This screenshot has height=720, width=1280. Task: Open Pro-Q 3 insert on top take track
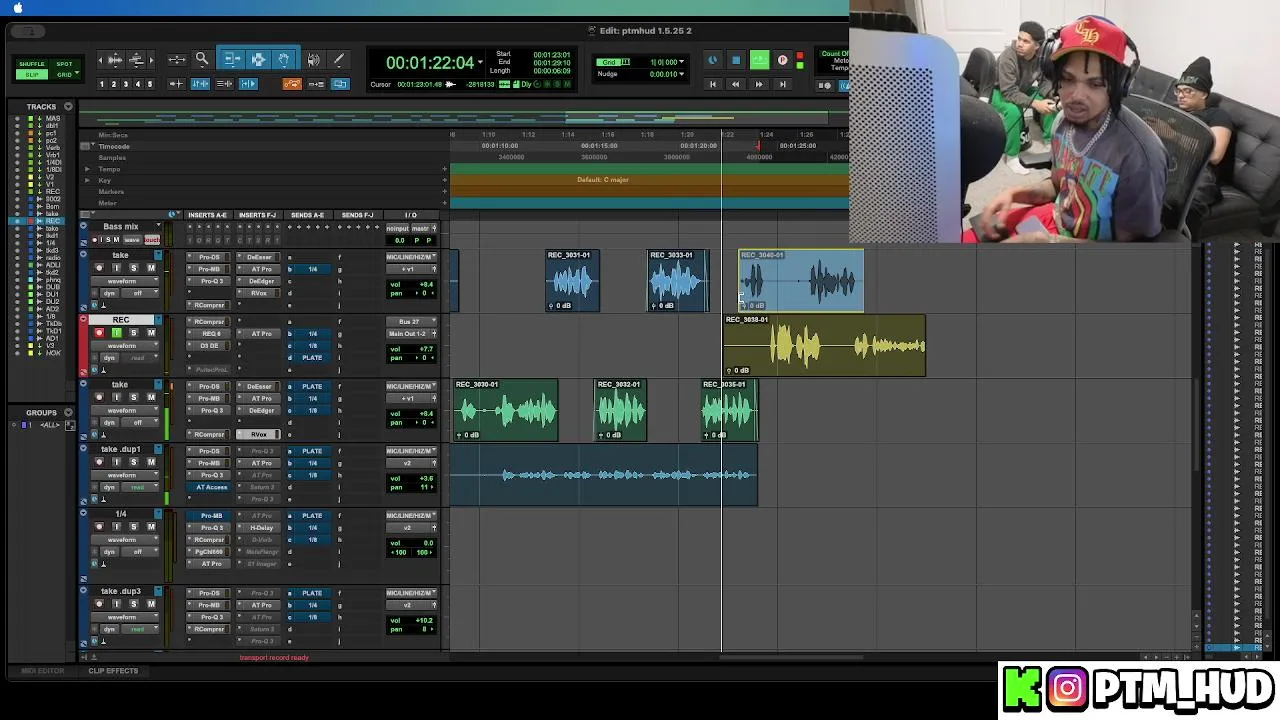(x=209, y=281)
